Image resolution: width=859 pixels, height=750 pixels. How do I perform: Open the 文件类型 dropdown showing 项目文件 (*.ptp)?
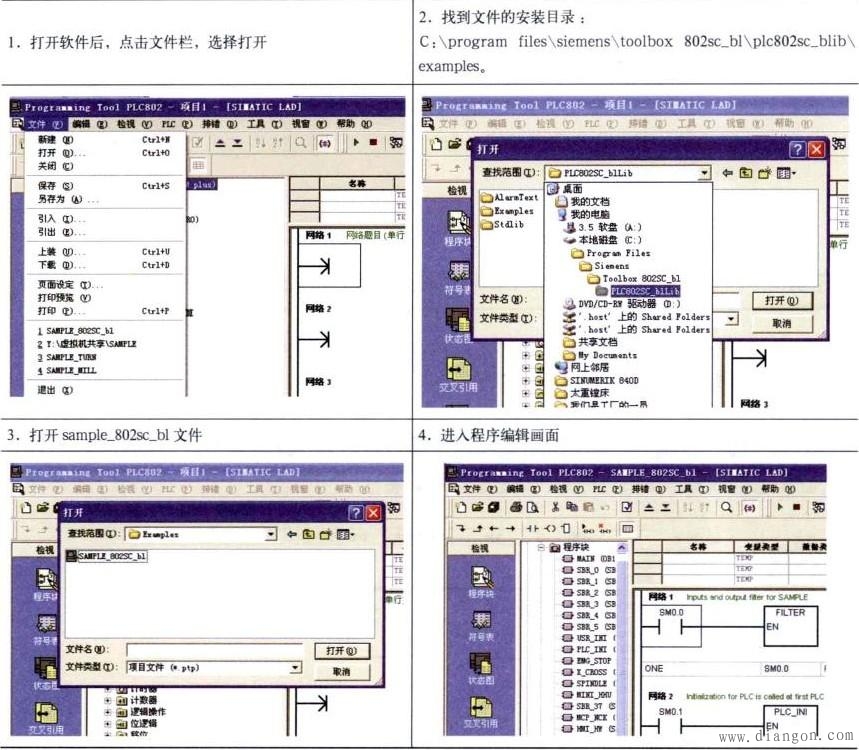pos(295,667)
